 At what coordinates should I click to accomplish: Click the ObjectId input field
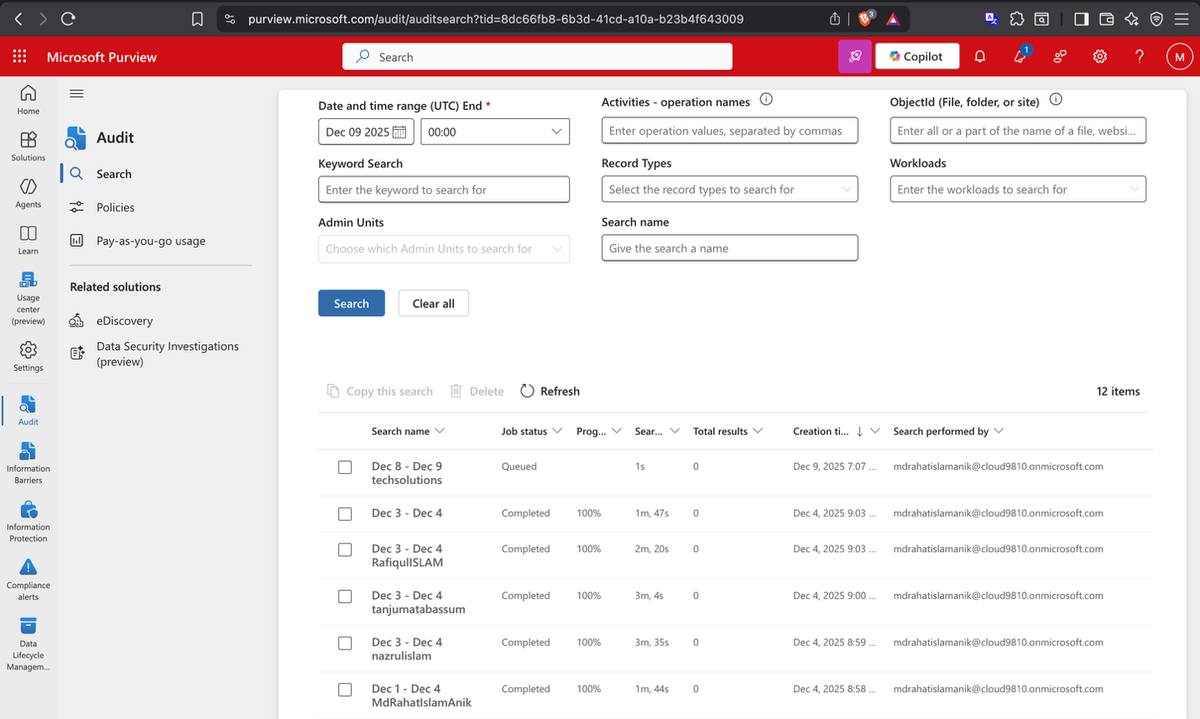1018,131
